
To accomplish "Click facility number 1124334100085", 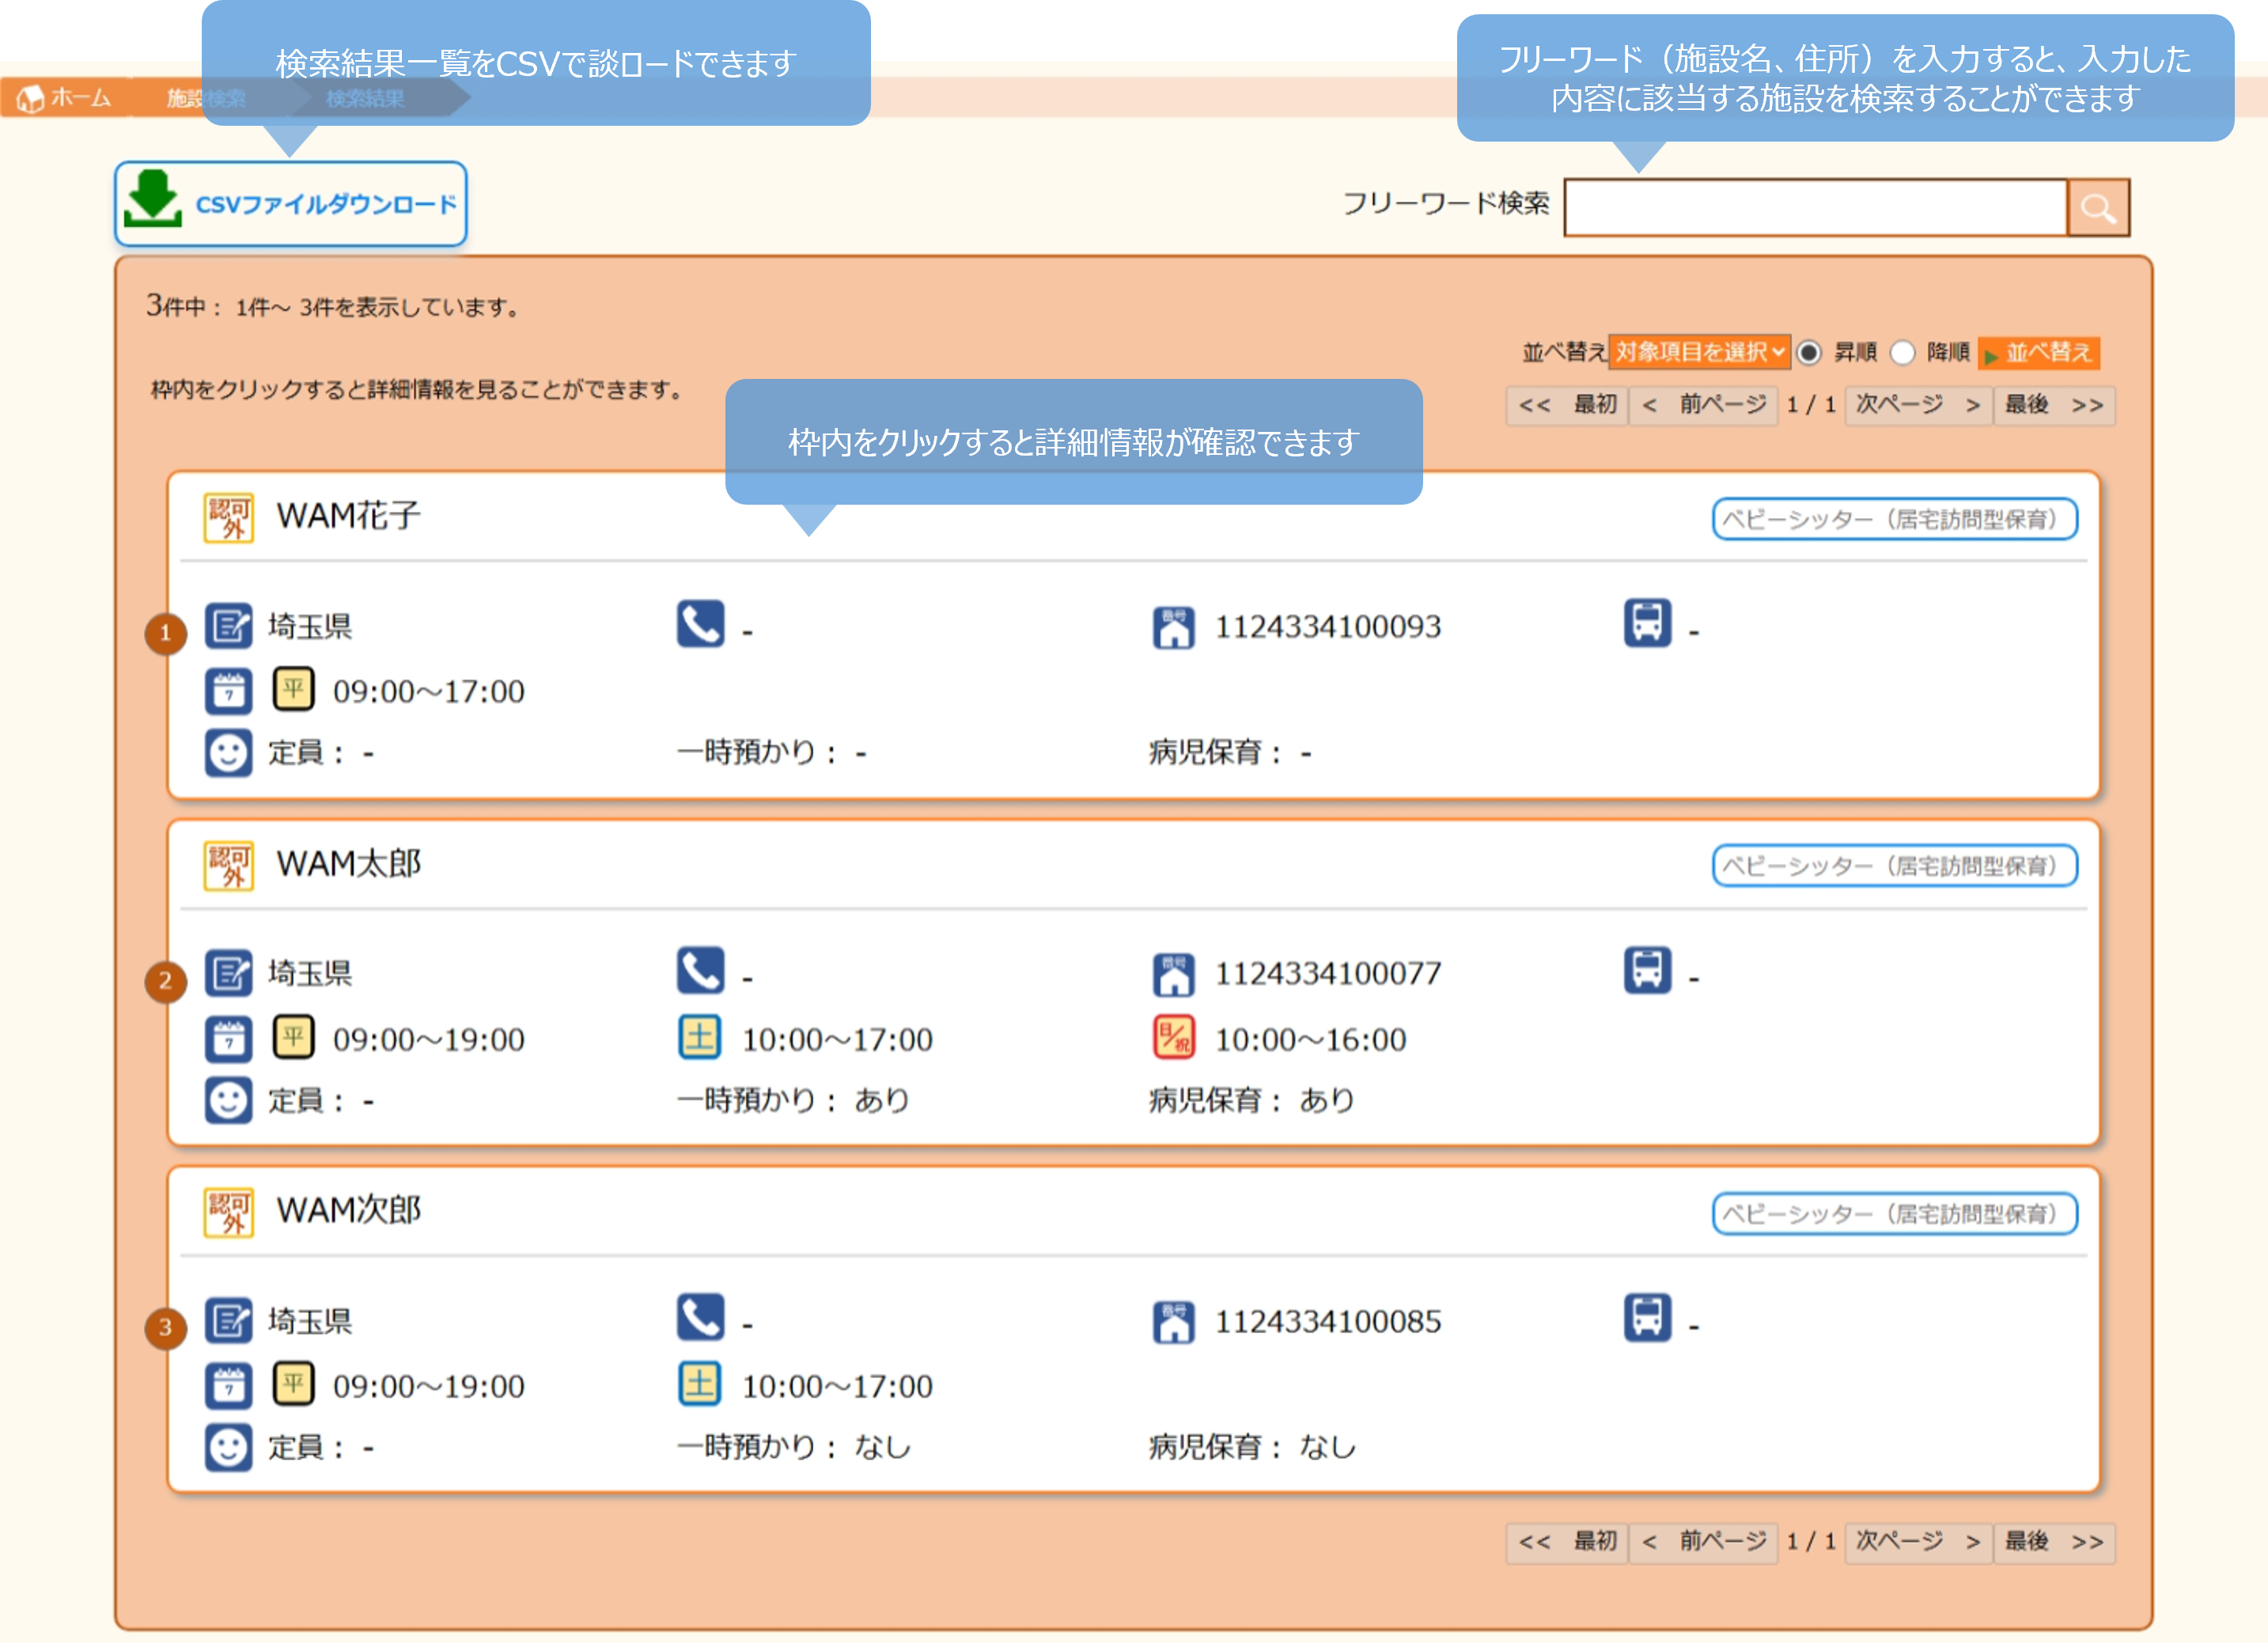I will pos(1328,1322).
